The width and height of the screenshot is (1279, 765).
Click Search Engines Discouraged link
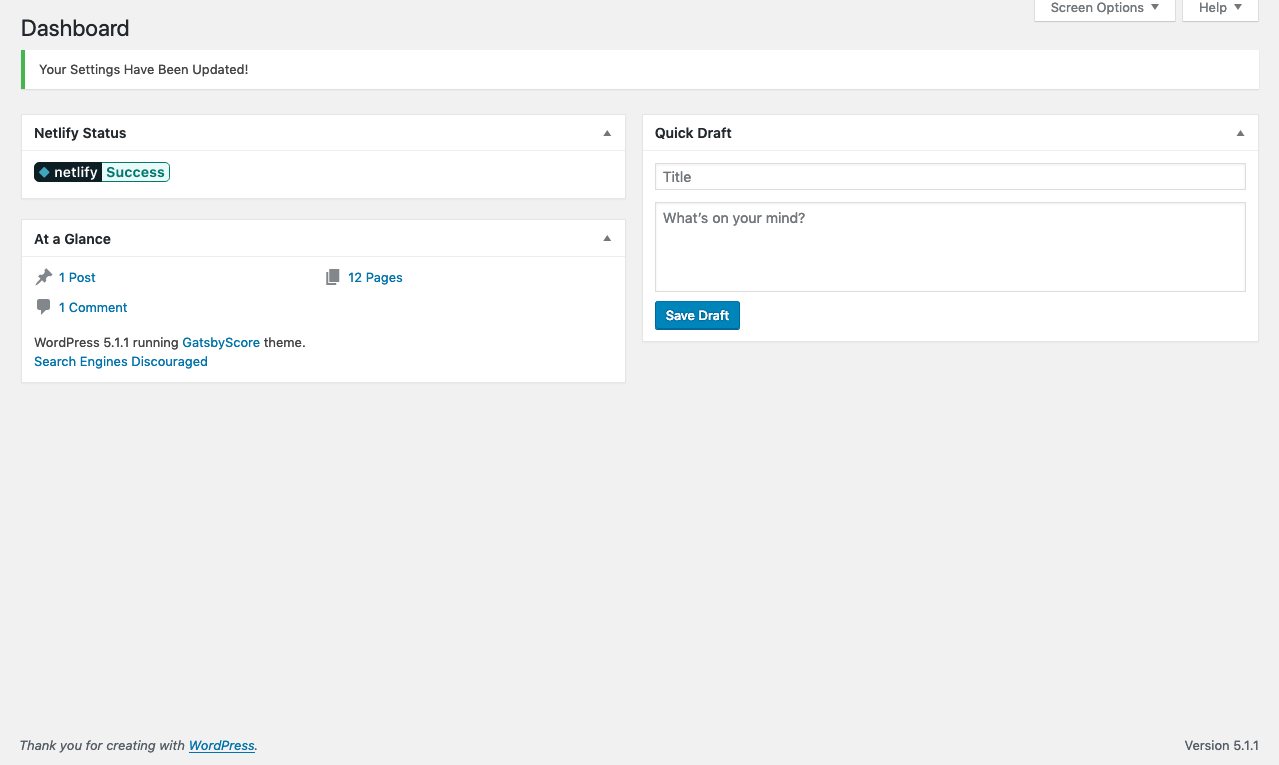121,361
